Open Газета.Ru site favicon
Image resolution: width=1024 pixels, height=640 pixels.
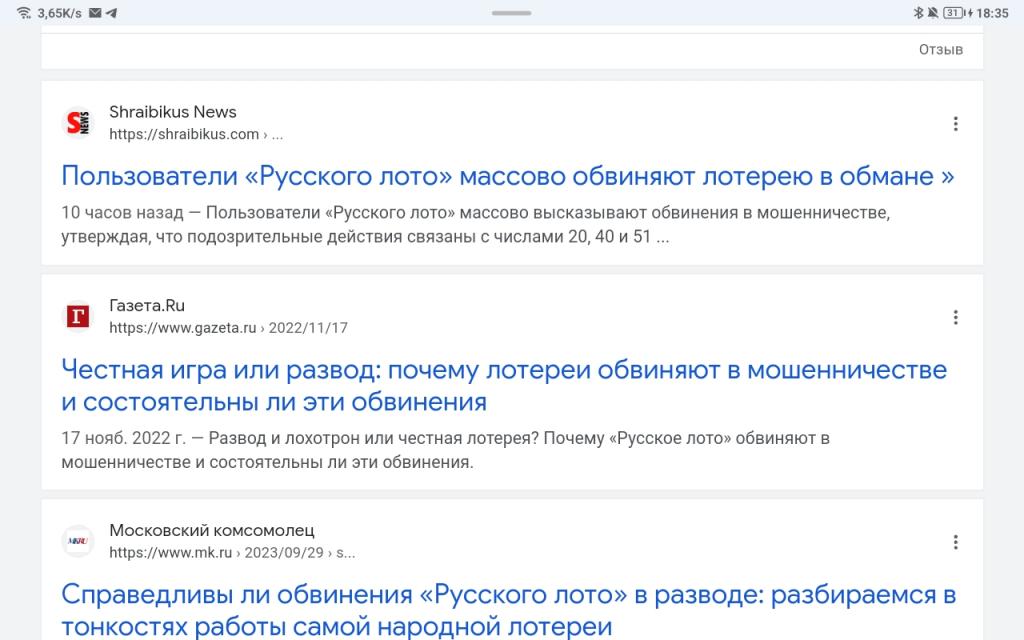pyautogui.click(x=78, y=317)
